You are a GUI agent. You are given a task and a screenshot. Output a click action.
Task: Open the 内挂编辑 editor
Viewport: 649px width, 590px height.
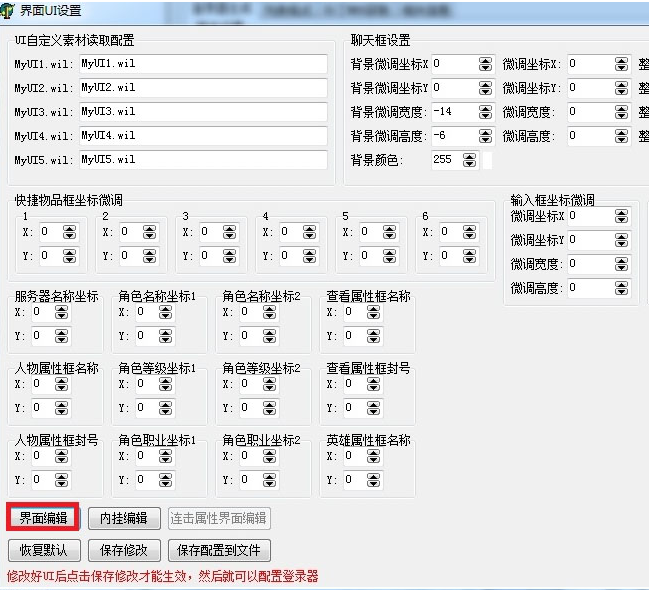click(x=124, y=518)
